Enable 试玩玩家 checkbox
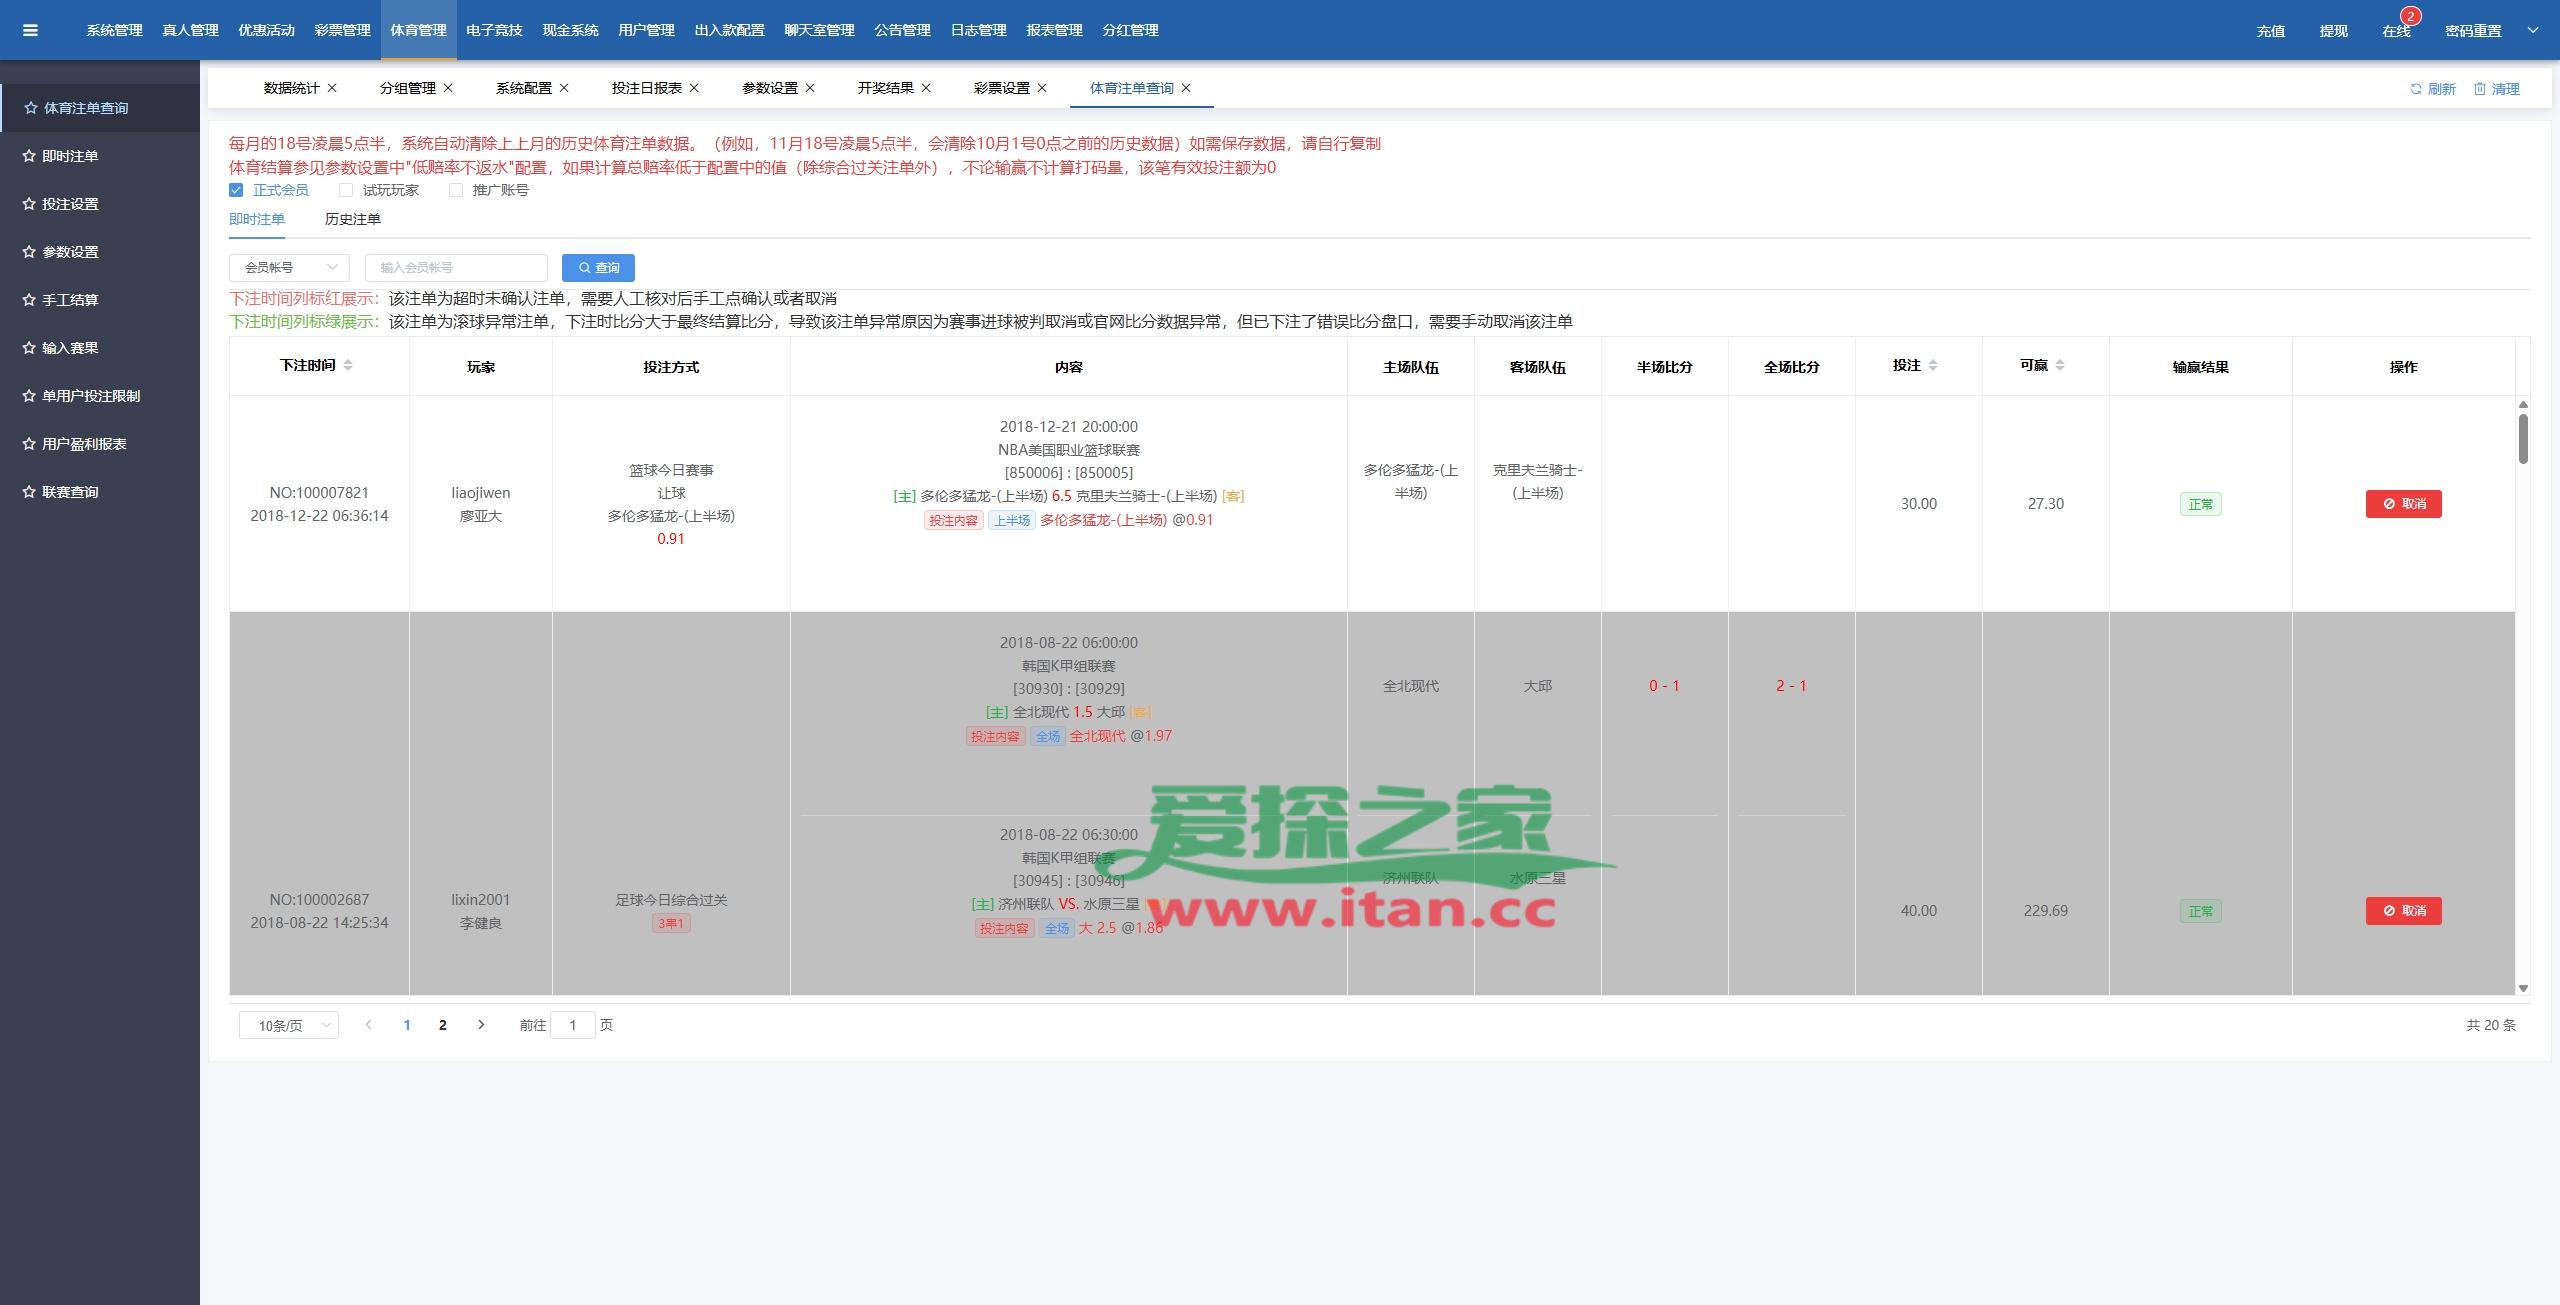The width and height of the screenshot is (2560, 1305). coord(346,190)
